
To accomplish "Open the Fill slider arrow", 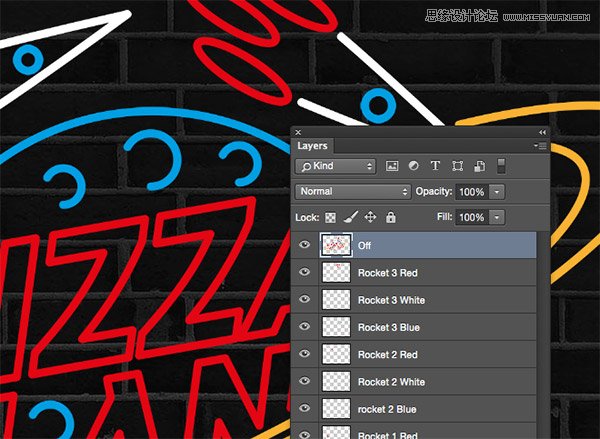I will (497, 217).
